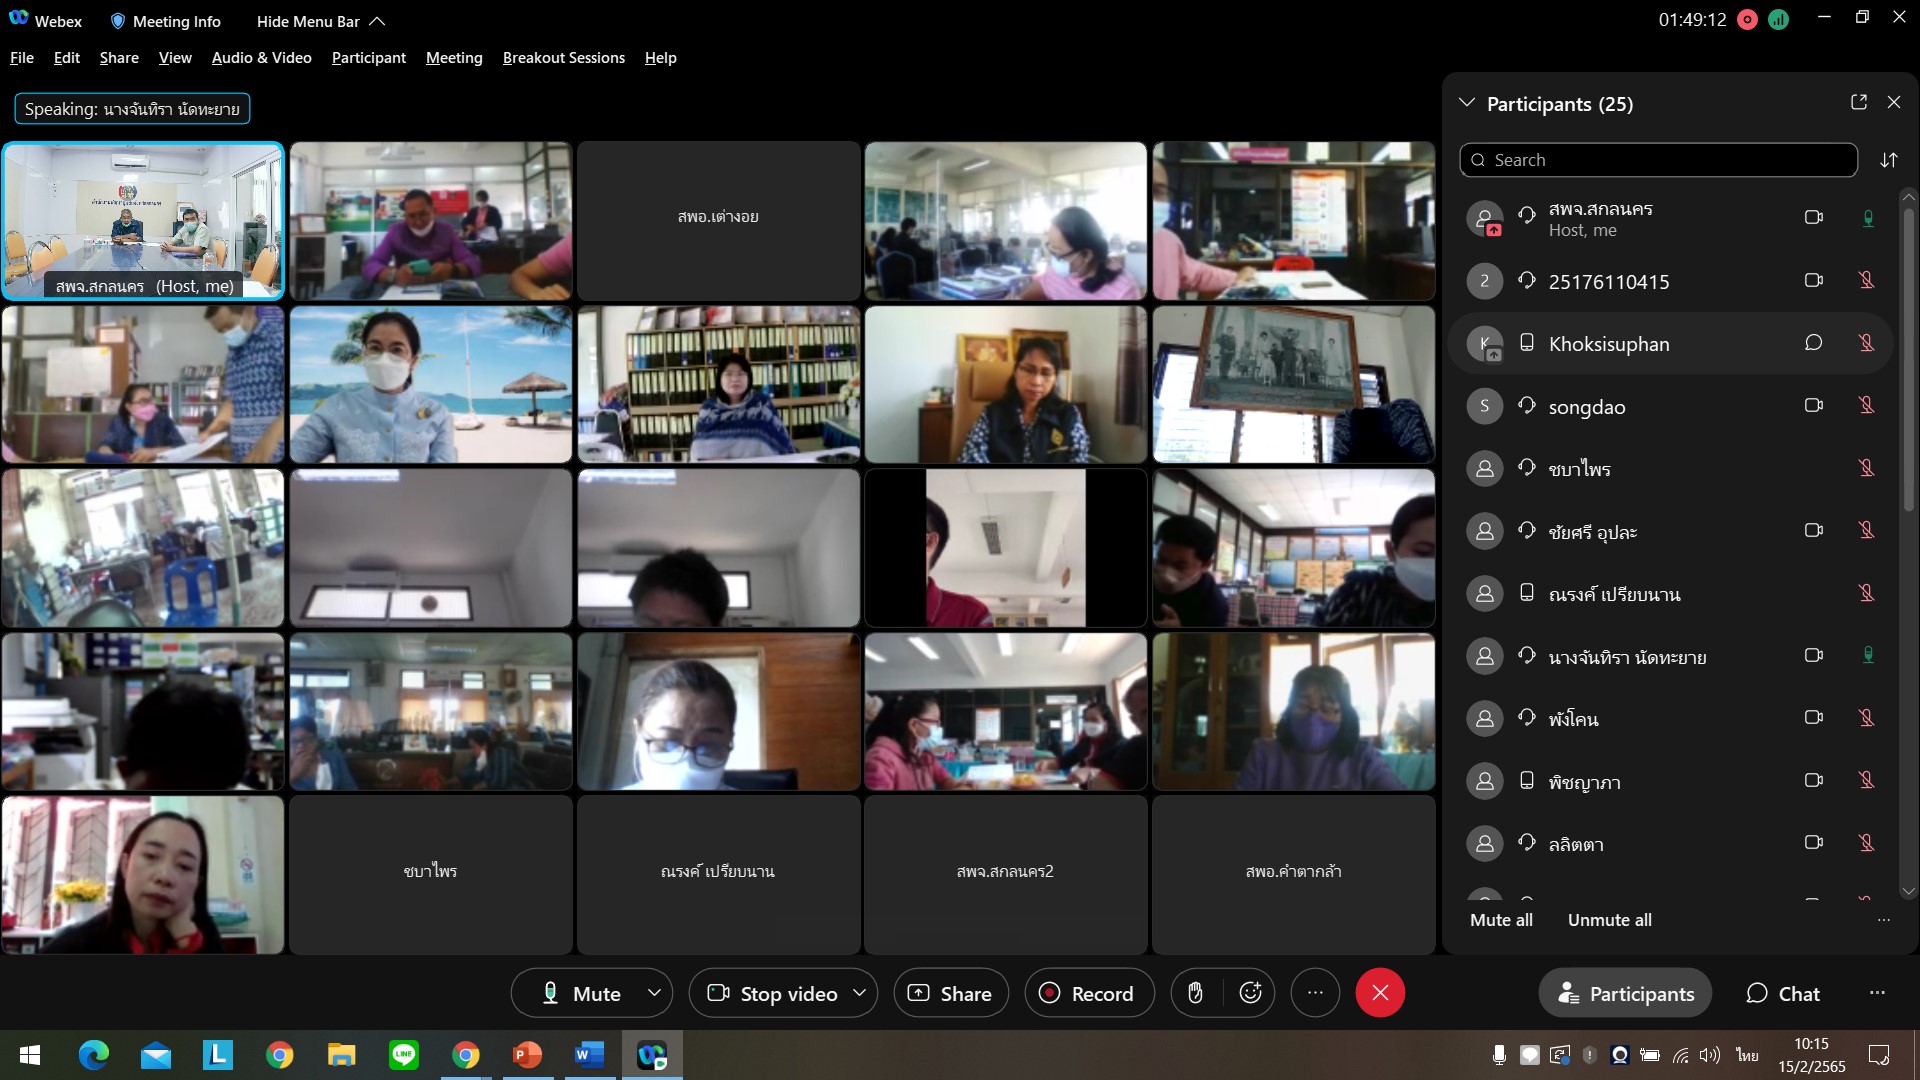This screenshot has width=1920, height=1080.
Task: Open chat bubble for Khoksisuphan
Action: click(1813, 343)
